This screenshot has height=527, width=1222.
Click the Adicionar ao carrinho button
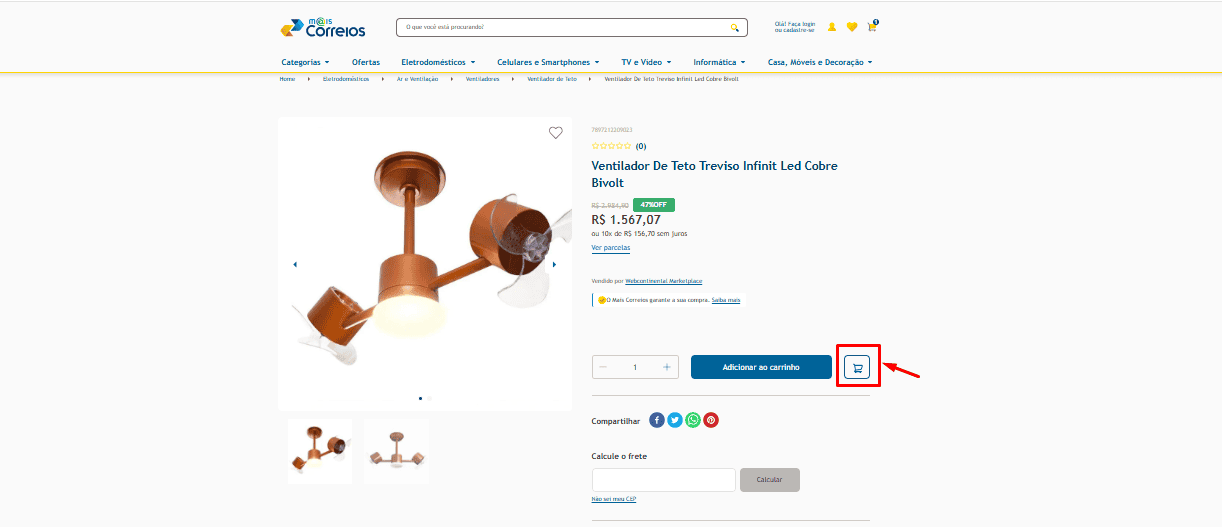pyautogui.click(x=761, y=367)
